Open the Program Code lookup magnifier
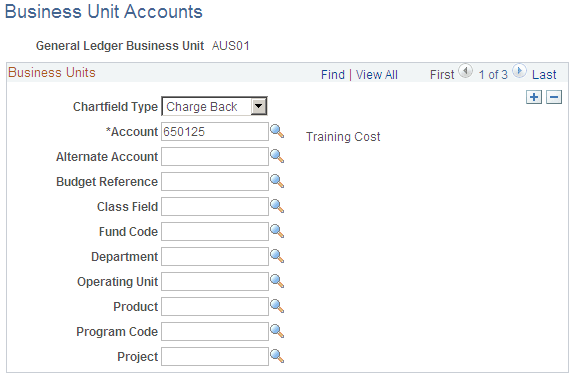 click(x=277, y=331)
